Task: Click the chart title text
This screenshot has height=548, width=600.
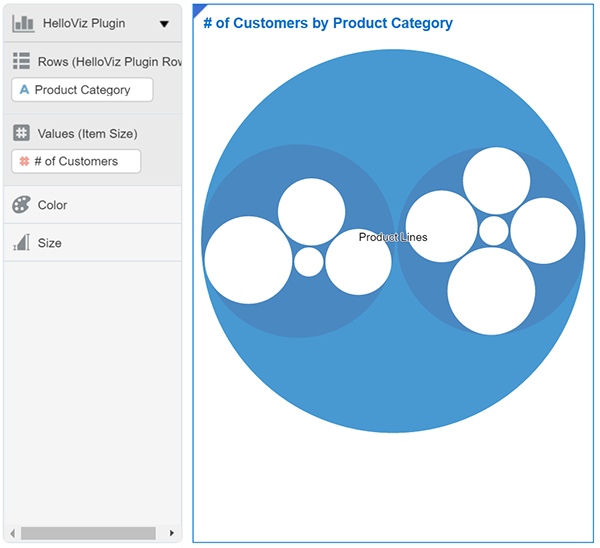Action: coord(328,23)
